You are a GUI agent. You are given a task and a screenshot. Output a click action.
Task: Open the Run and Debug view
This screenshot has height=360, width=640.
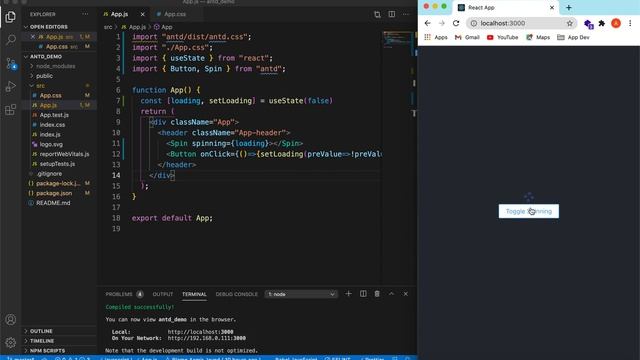click(x=11, y=86)
